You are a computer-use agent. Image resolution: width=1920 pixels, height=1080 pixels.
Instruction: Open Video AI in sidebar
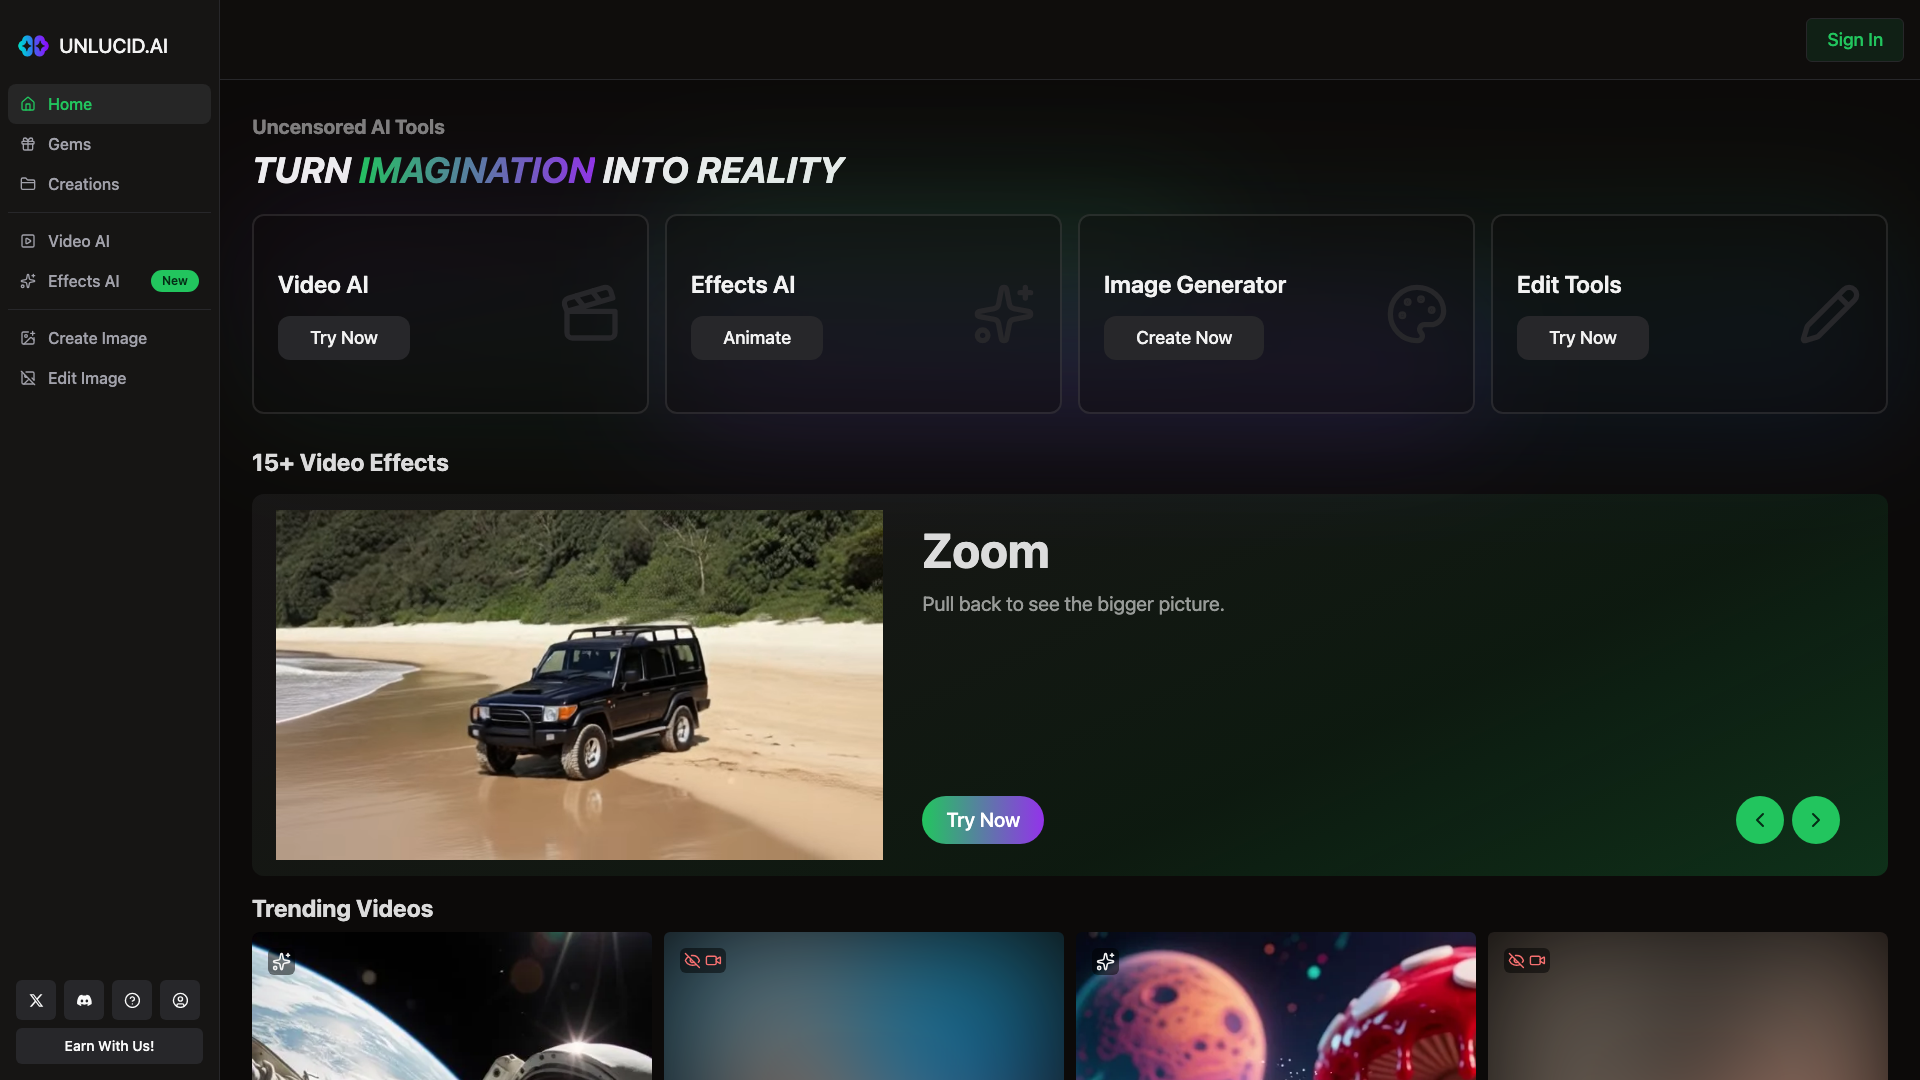pyautogui.click(x=109, y=241)
